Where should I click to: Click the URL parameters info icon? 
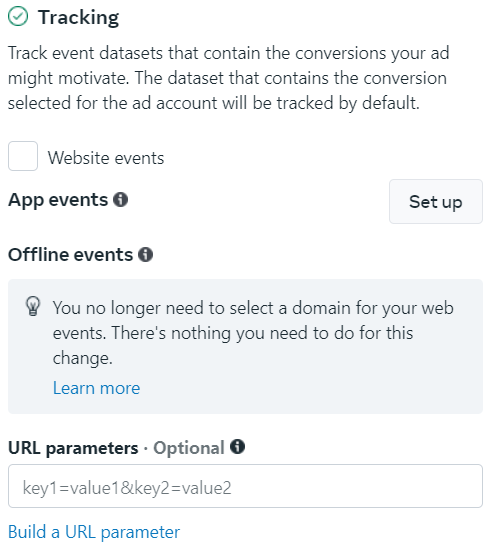pyautogui.click(x=237, y=447)
